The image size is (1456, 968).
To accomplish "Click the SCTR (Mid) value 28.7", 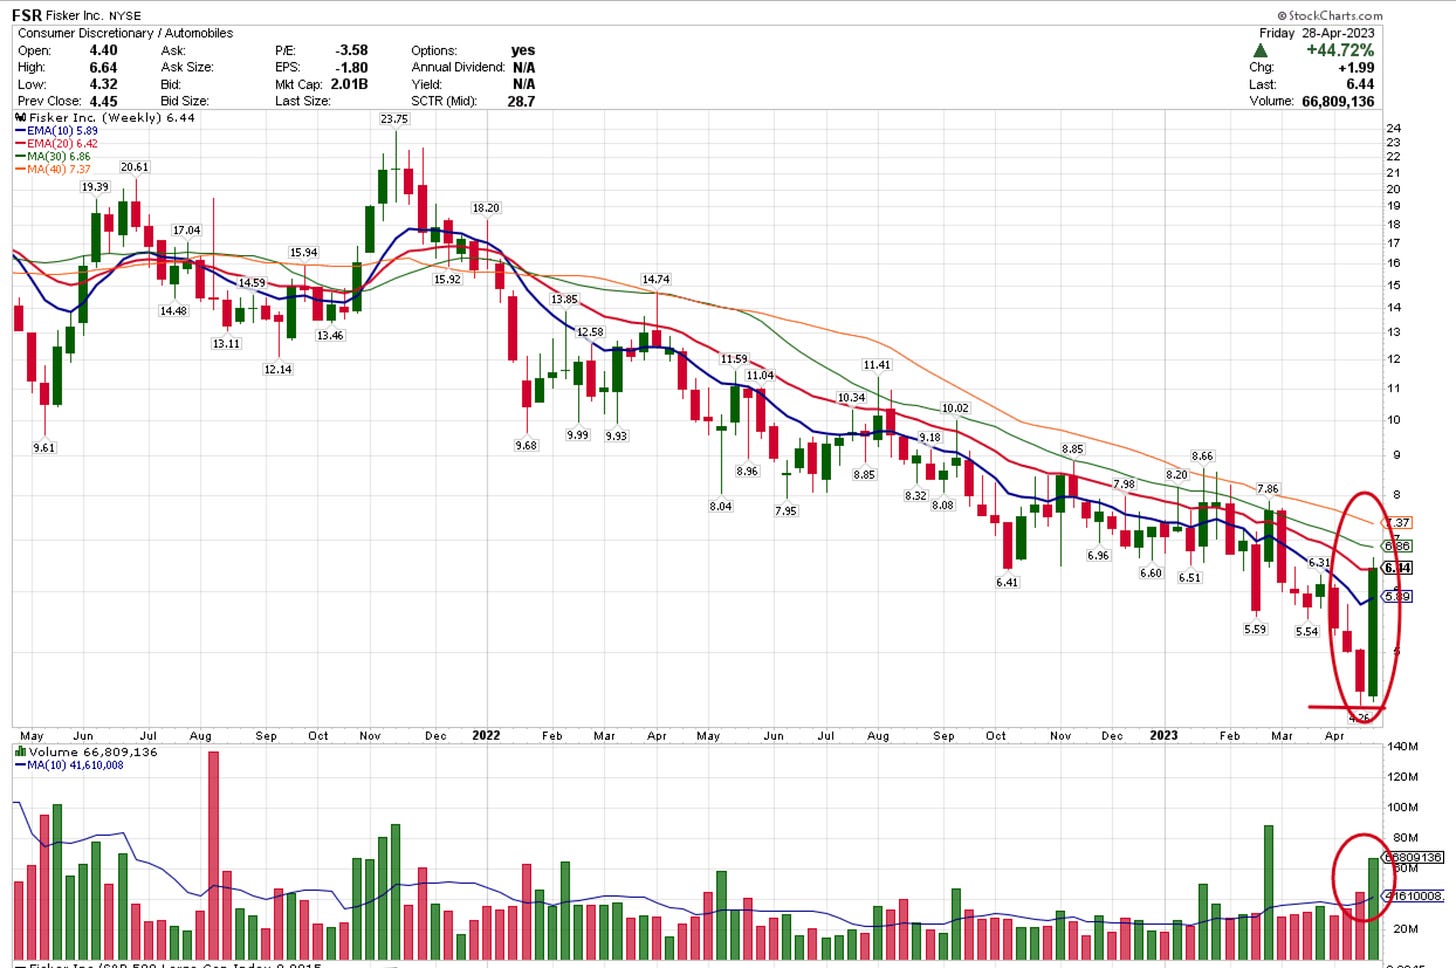I will (521, 101).
